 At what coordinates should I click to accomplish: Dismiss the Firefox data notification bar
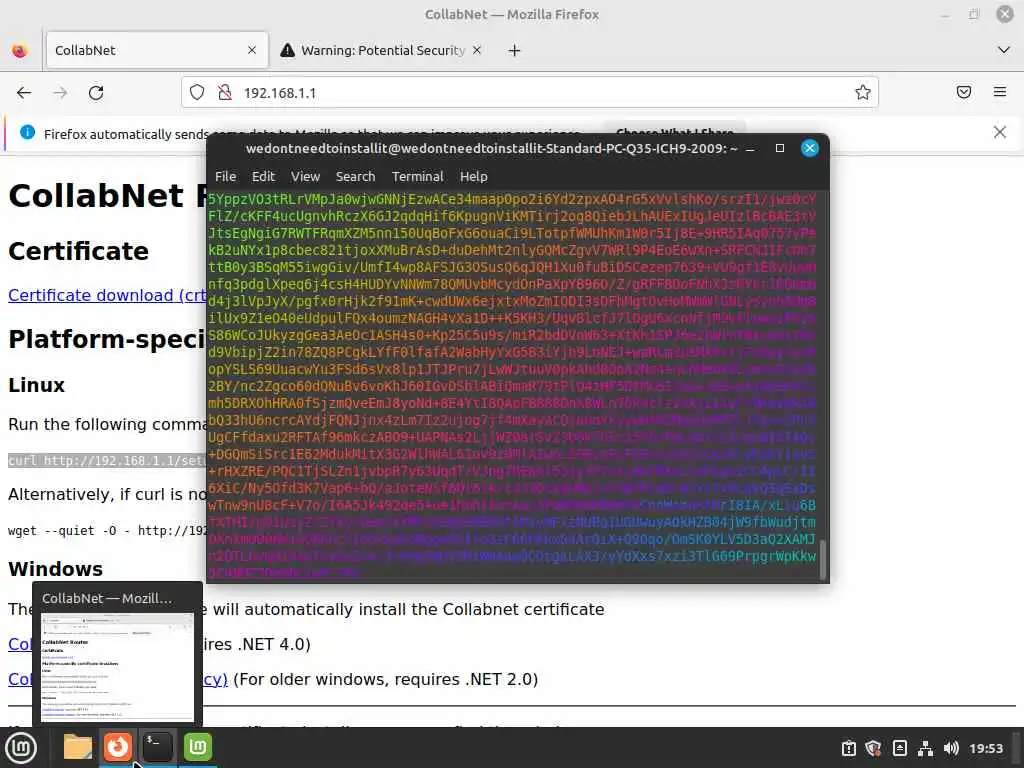tap(1000, 133)
